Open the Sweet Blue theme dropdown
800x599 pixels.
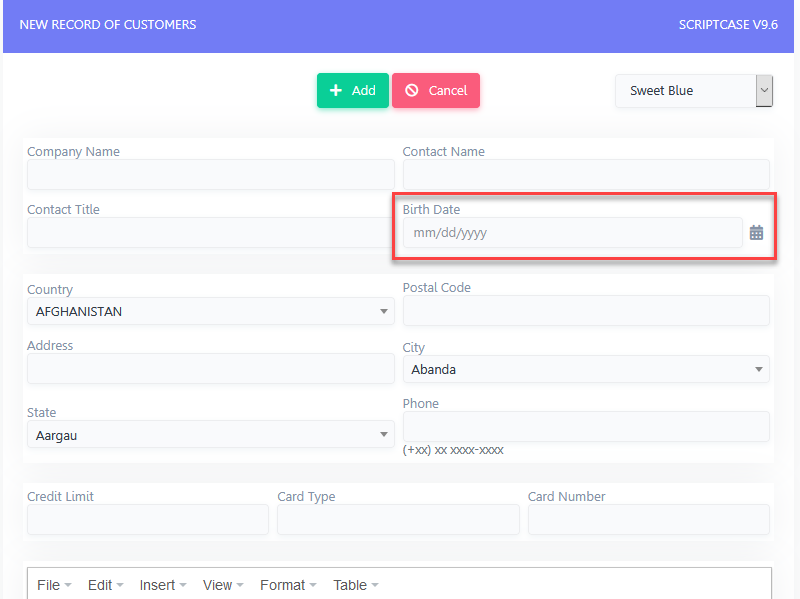pyautogui.click(x=694, y=91)
